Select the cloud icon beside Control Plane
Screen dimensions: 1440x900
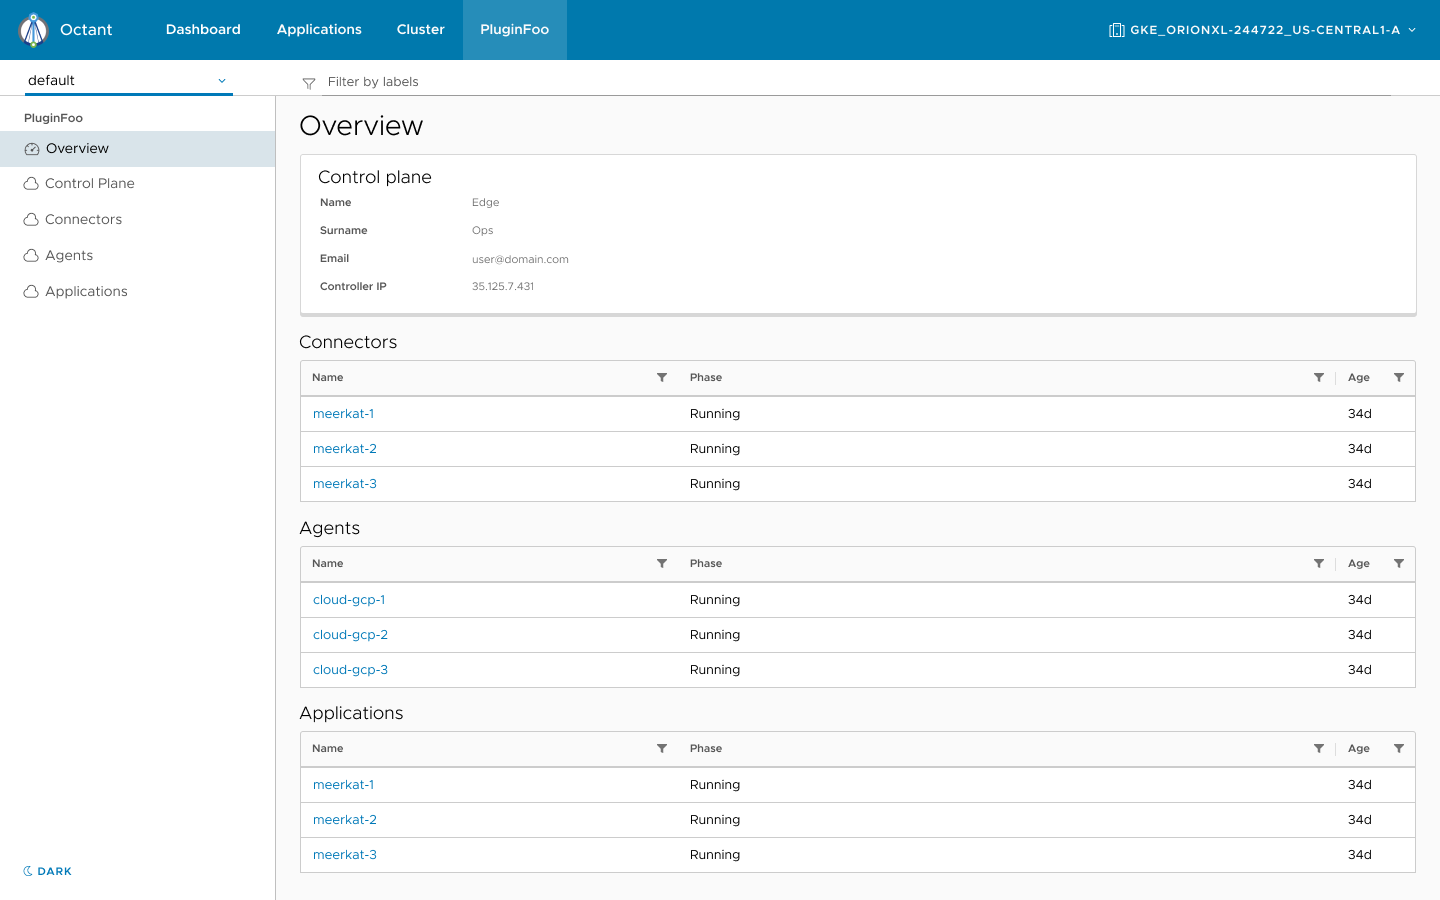click(31, 183)
